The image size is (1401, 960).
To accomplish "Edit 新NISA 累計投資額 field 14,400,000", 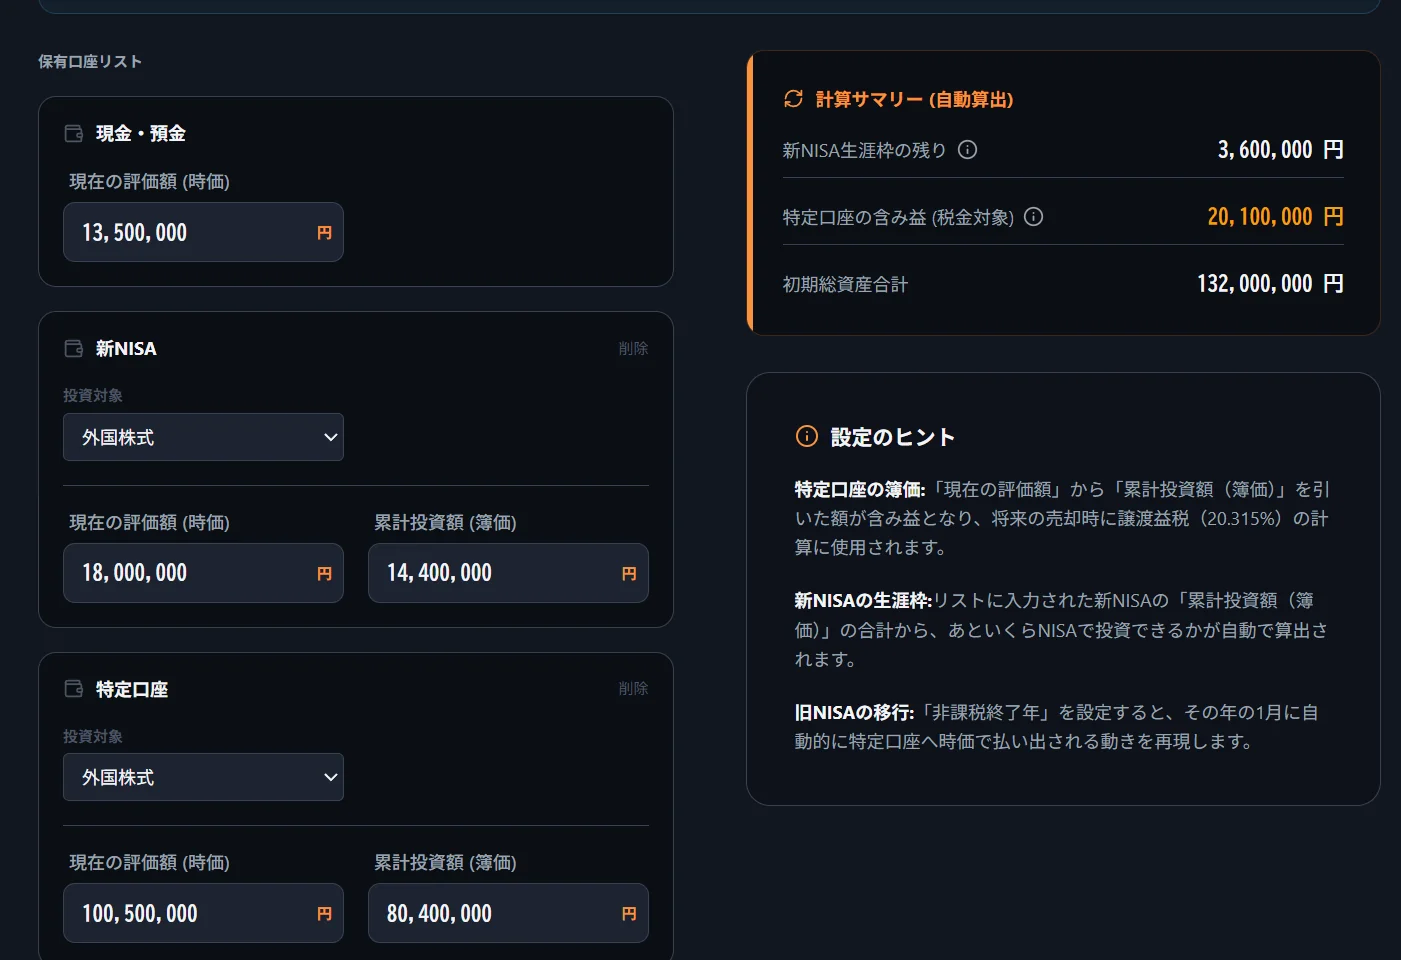I will [508, 573].
